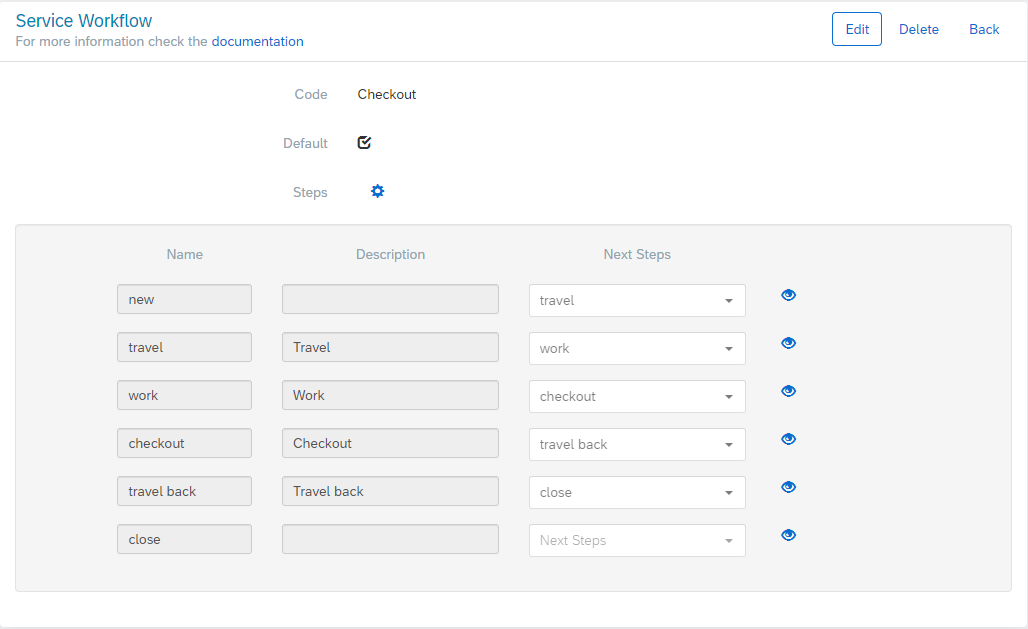This screenshot has height=629, width=1028.
Task: Click the name field containing new
Action: tap(184, 299)
